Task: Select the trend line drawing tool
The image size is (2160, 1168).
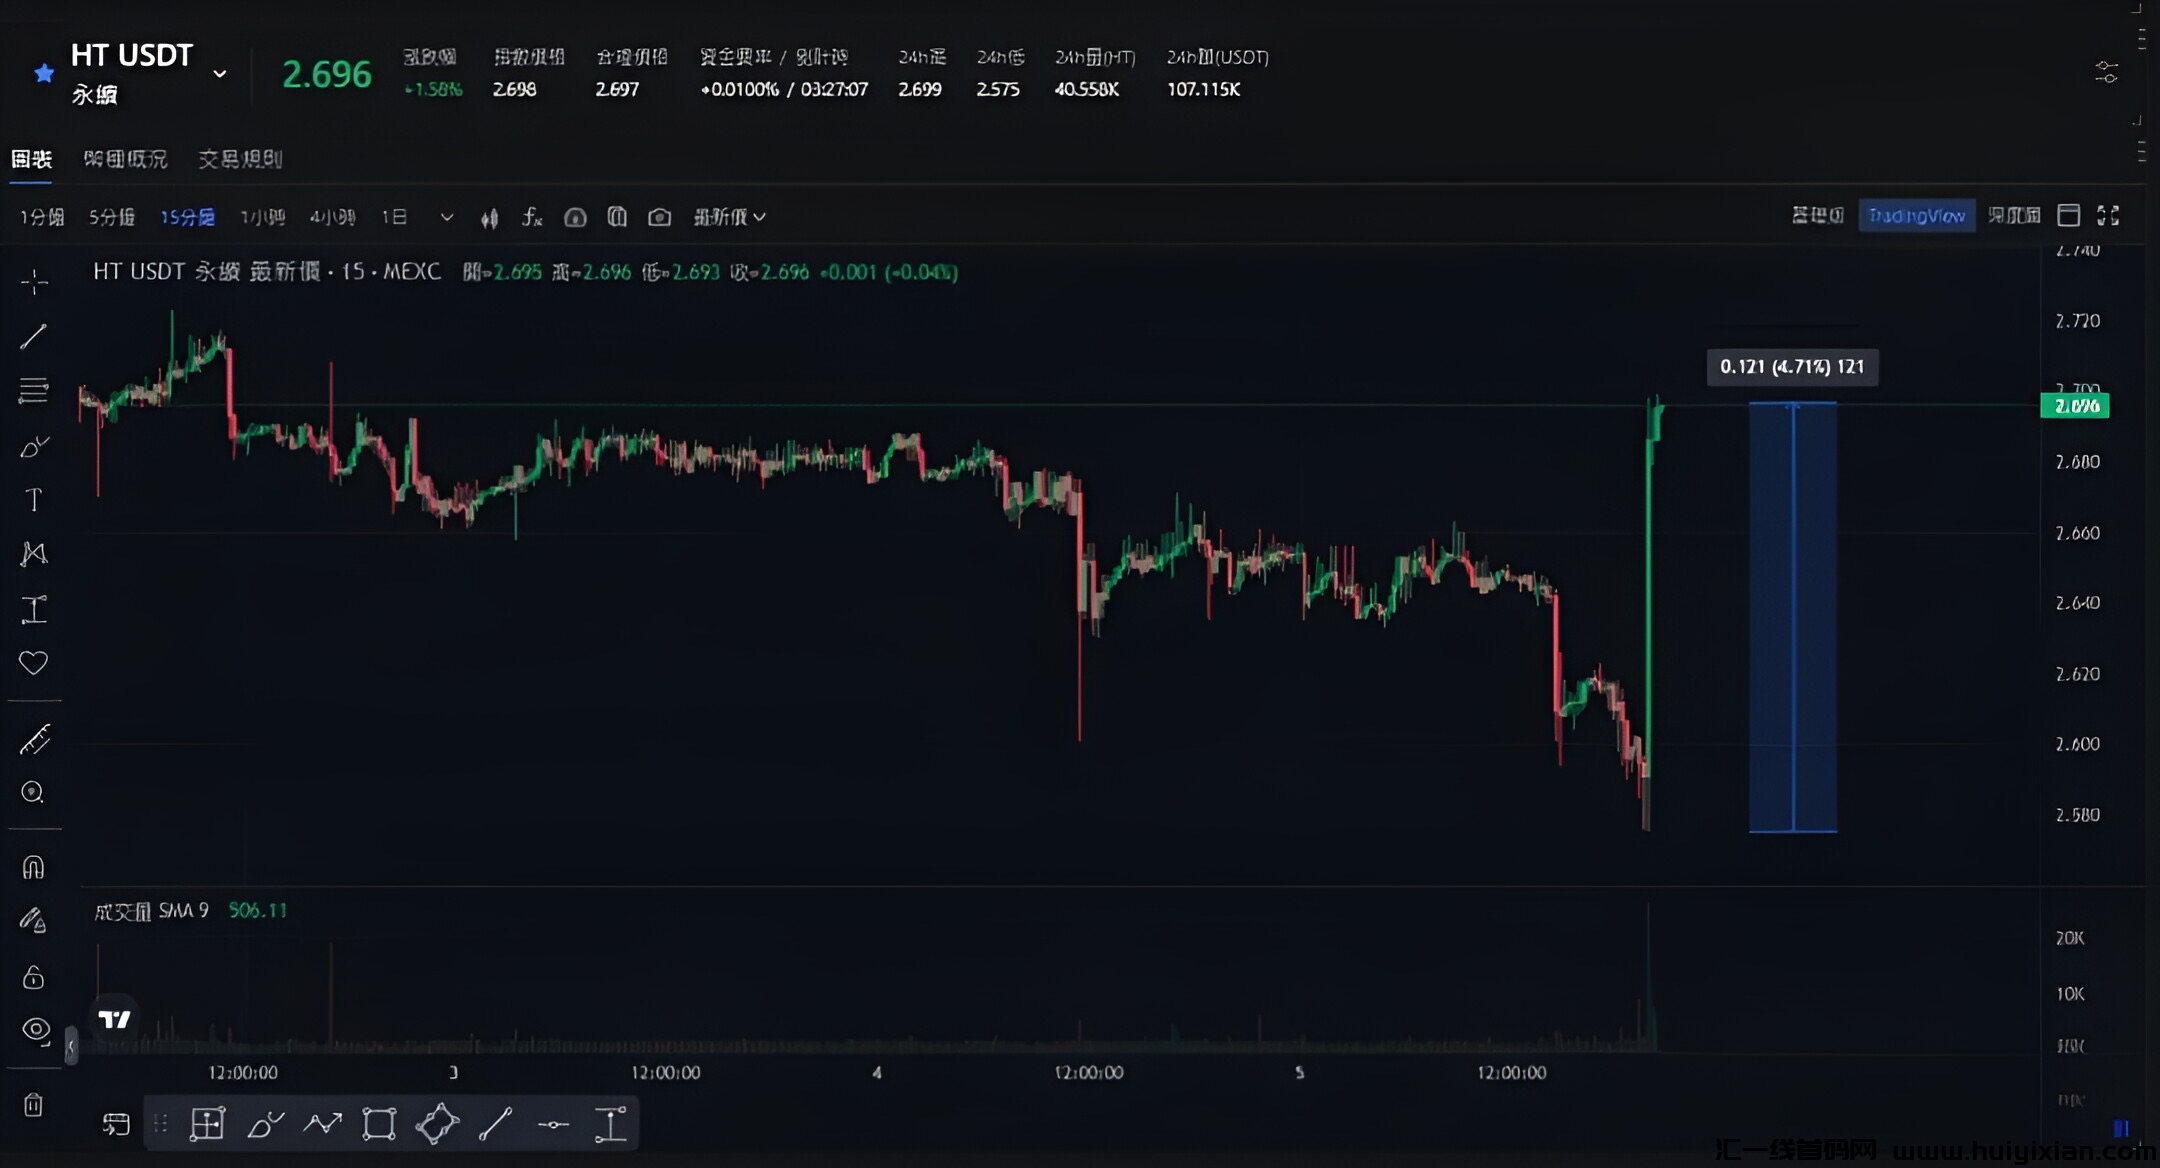Action: point(34,336)
